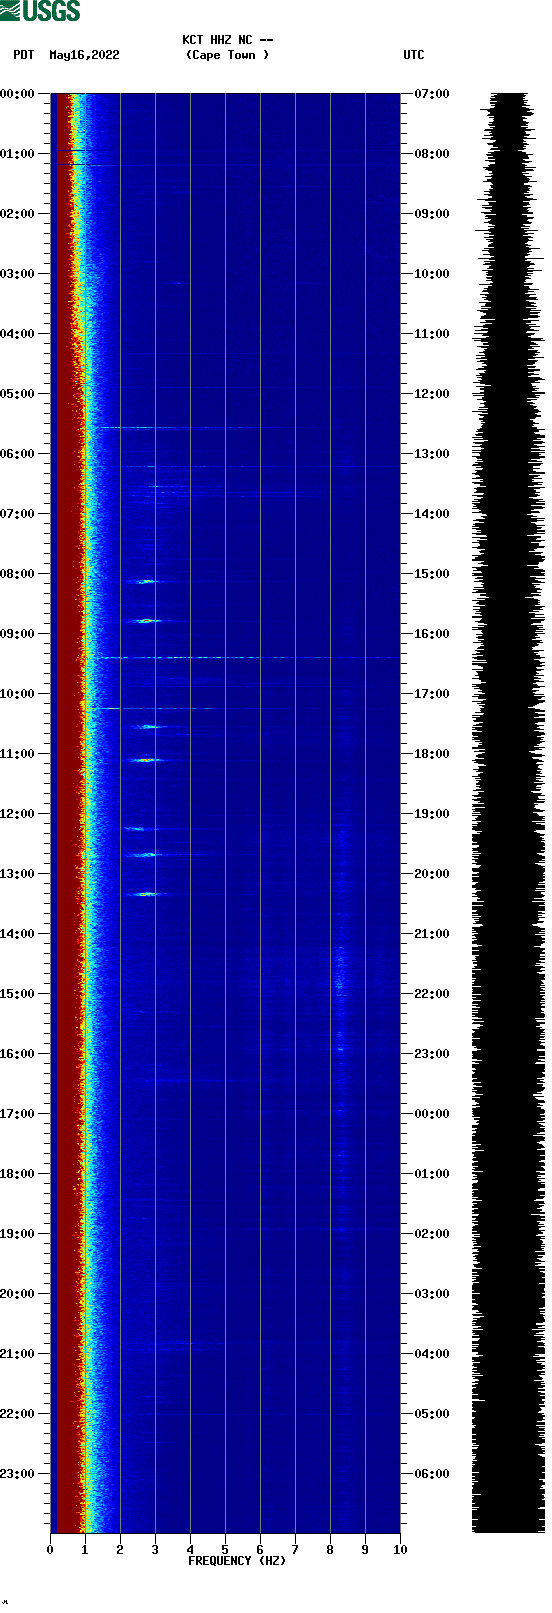Click the horizontal broadband line near 09:25 PDT
Image resolution: width=552 pixels, height=1613 pixels.
(x=245, y=658)
